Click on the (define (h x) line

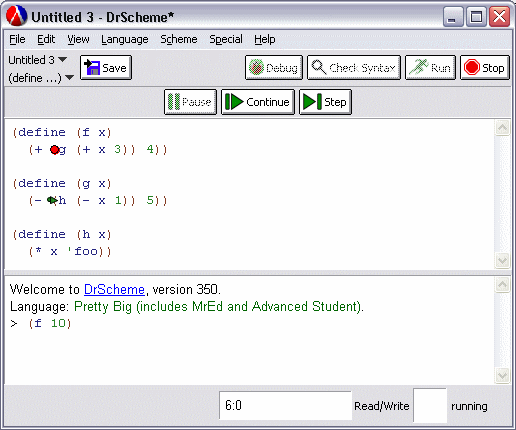click(x=62, y=234)
